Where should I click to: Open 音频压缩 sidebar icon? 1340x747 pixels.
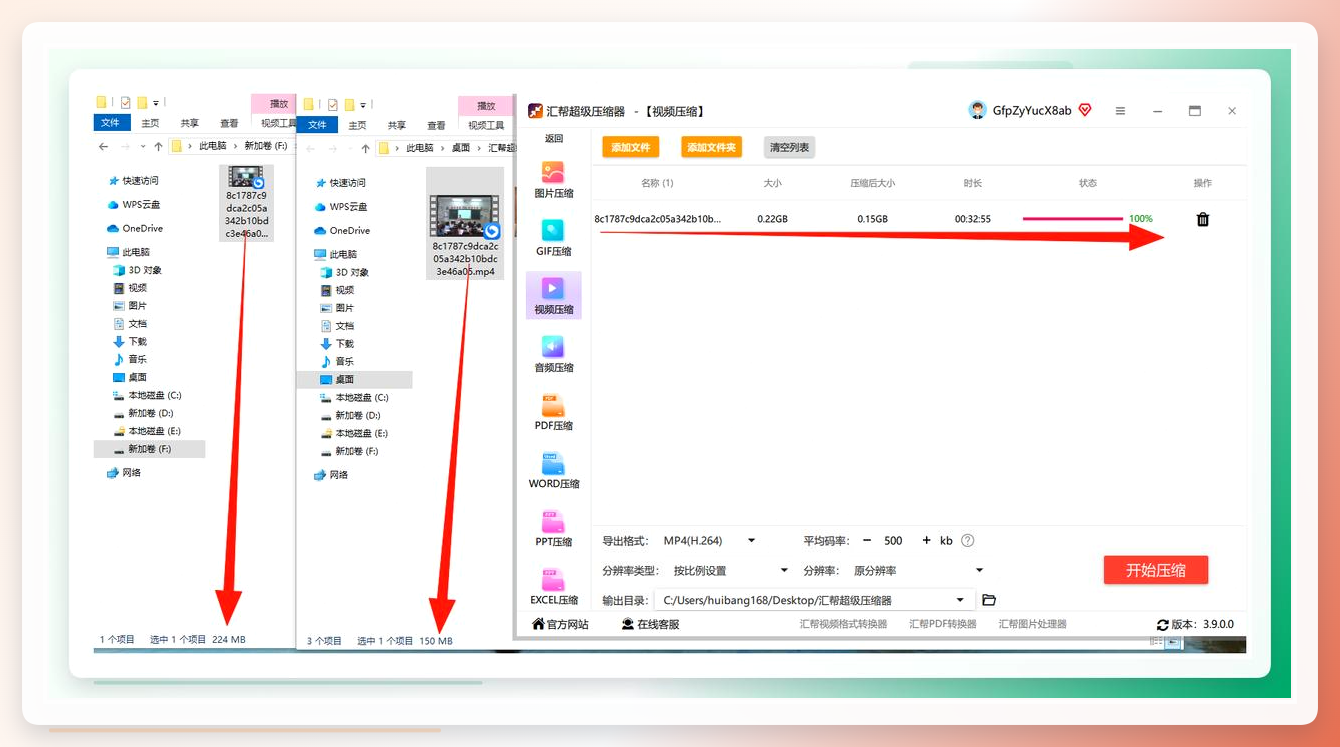pos(553,354)
